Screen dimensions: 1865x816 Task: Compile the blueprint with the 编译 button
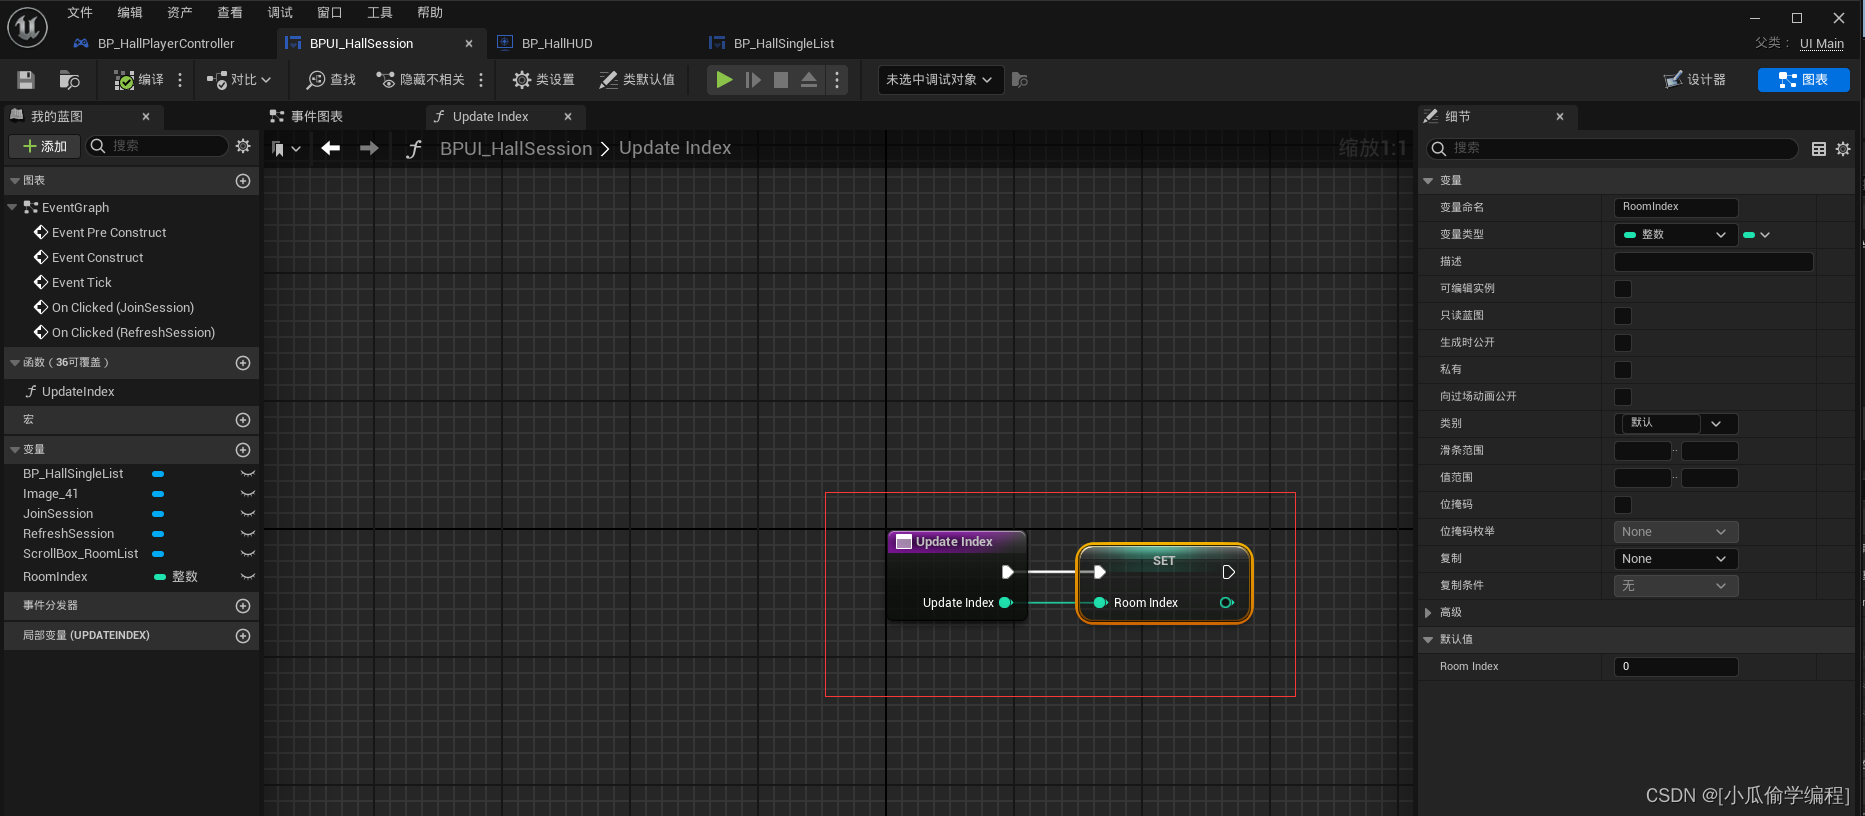pyautogui.click(x=138, y=80)
